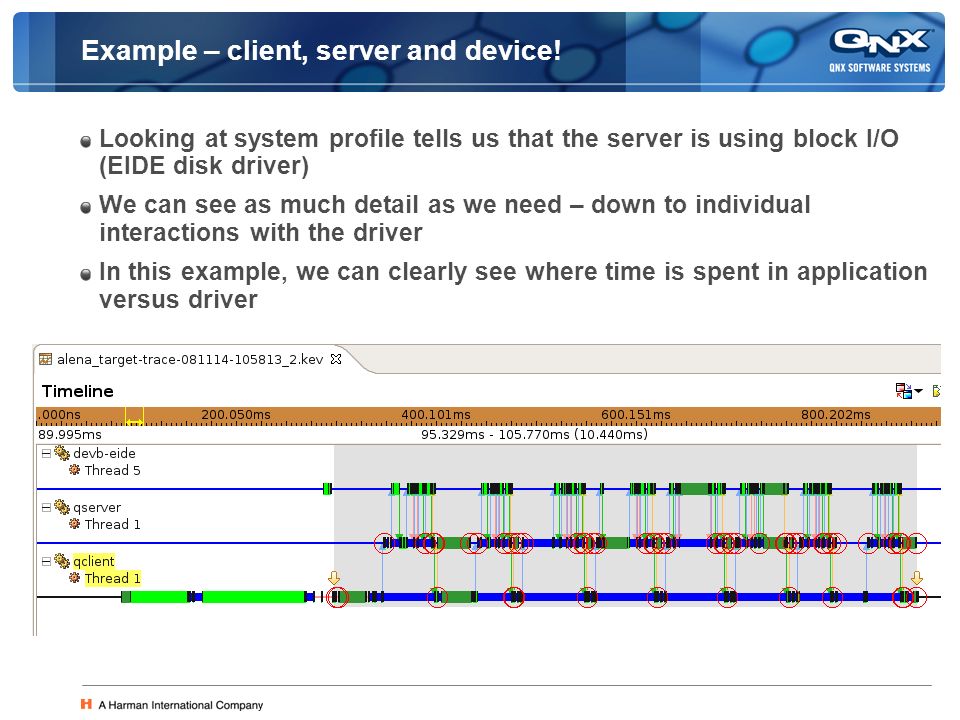Select the alena_target-trace-081114-105813_2.kev tab
This screenshot has width=960, height=720.
[x=190, y=359]
